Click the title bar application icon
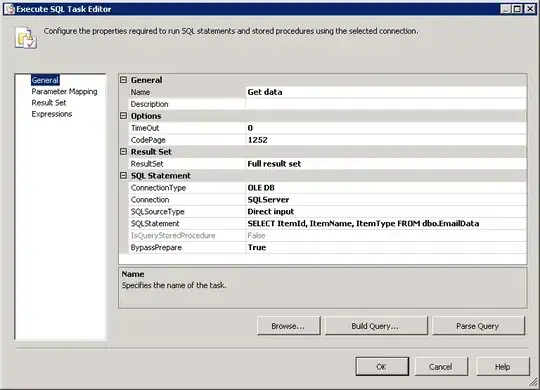The height and width of the screenshot is (390, 540). coord(10,9)
